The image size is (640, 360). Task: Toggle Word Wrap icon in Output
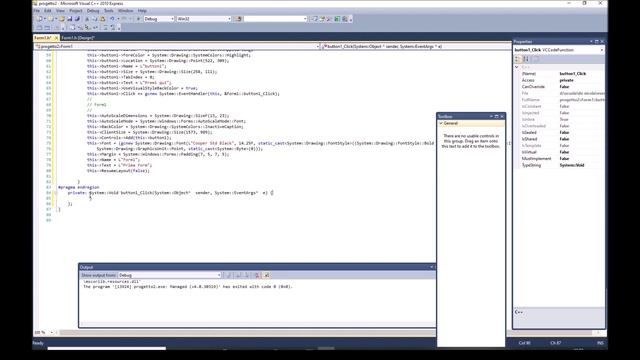tap(267, 276)
